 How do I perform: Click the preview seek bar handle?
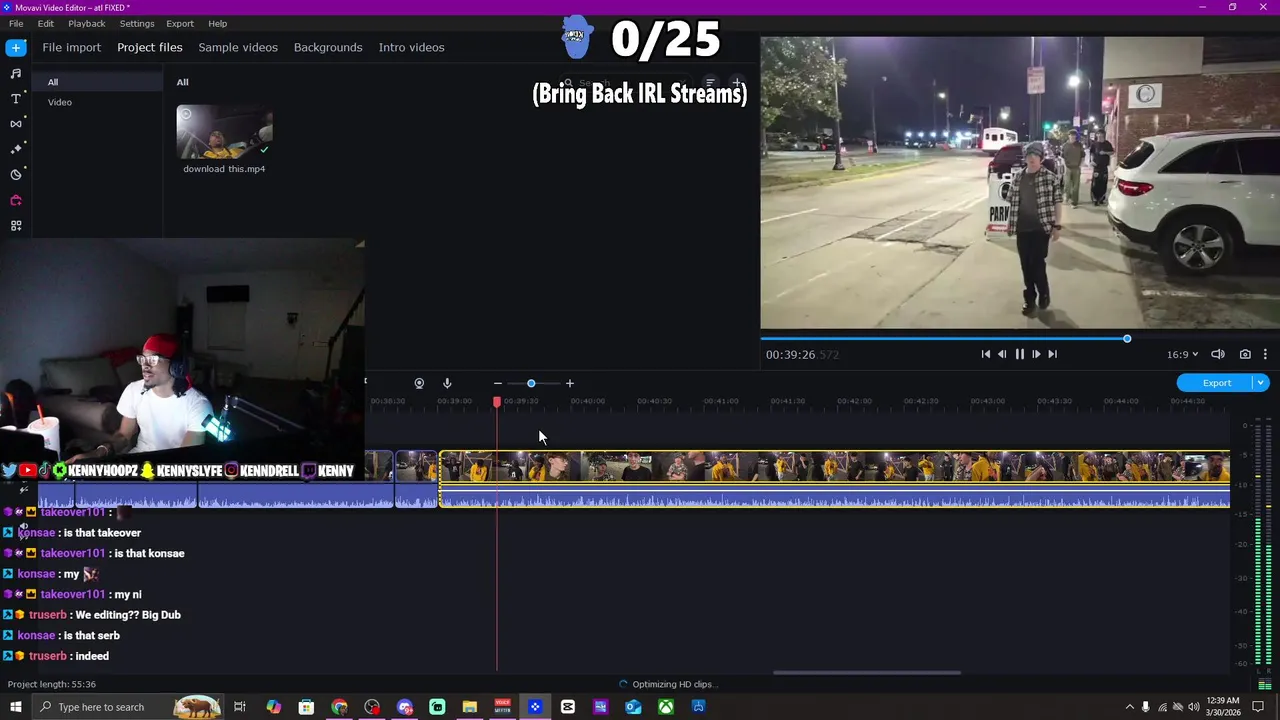pos(1127,339)
